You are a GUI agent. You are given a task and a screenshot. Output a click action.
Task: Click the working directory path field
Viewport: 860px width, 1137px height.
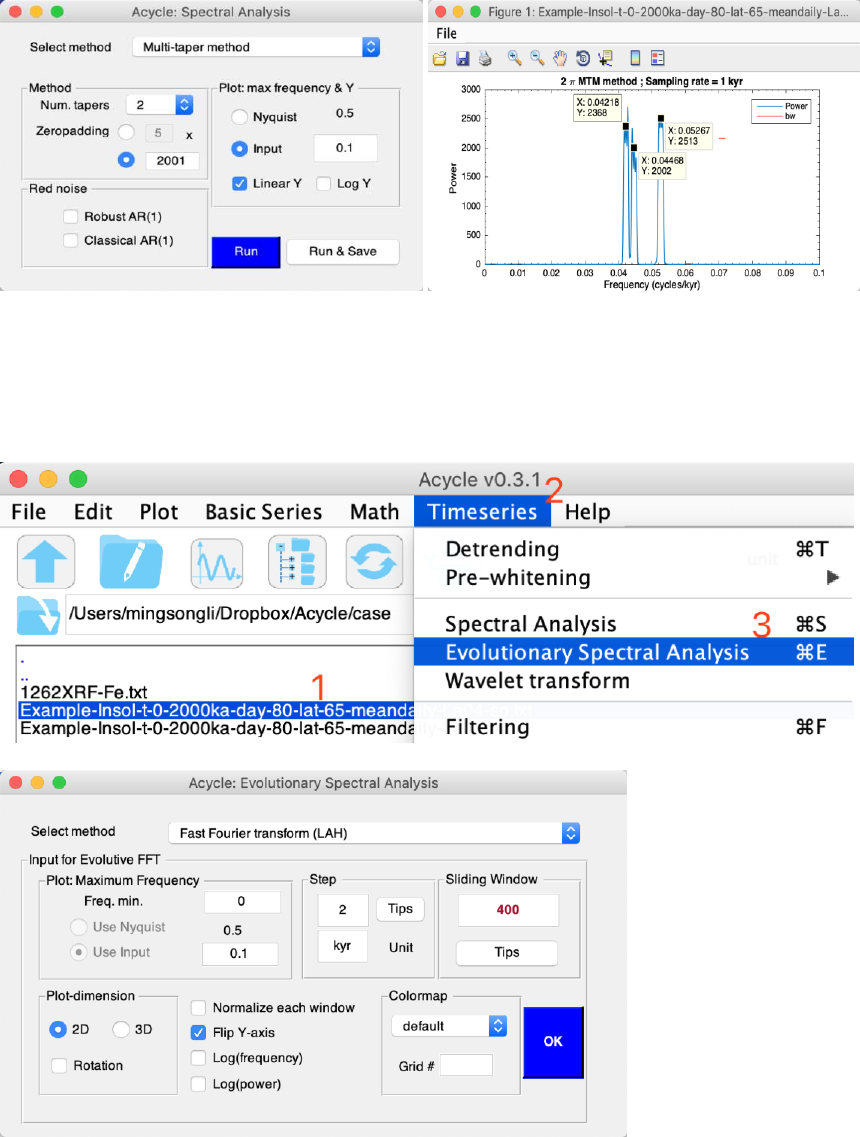tap(239, 614)
